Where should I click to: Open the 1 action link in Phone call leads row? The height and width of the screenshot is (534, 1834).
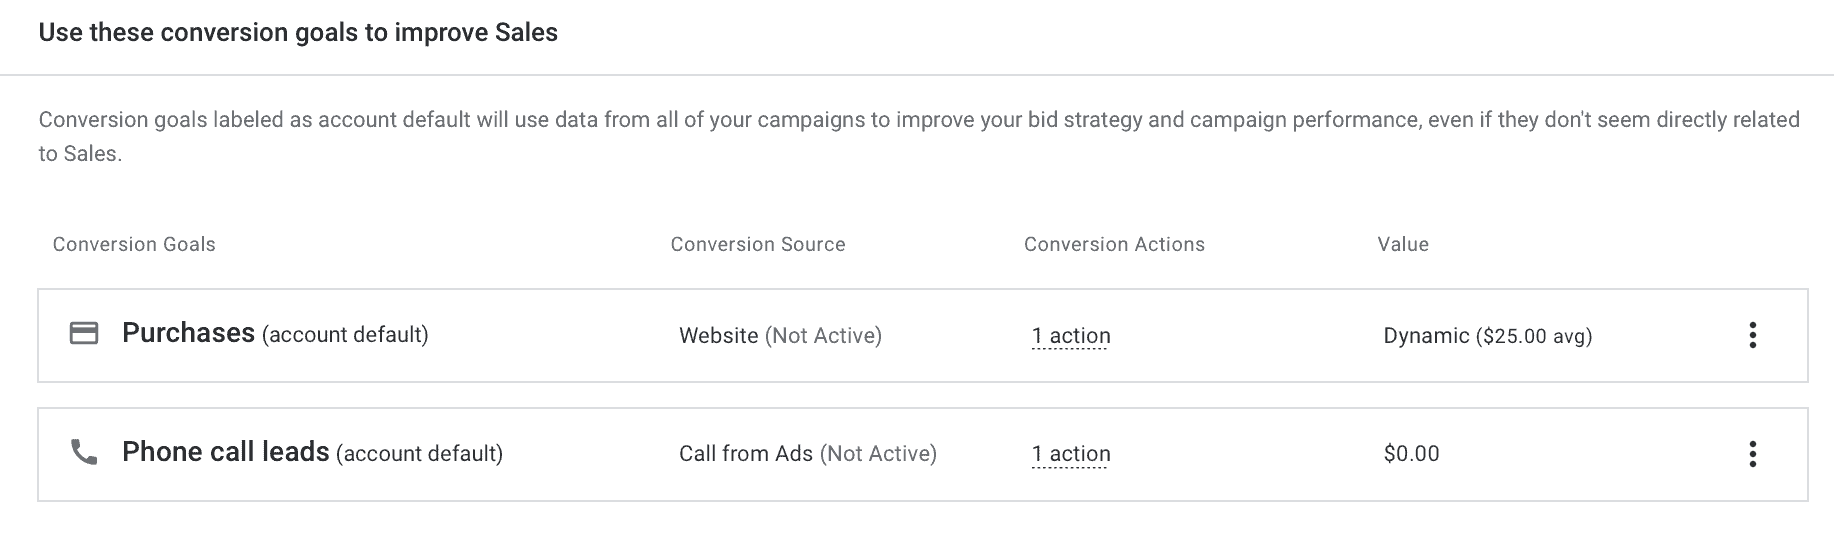tap(1071, 454)
